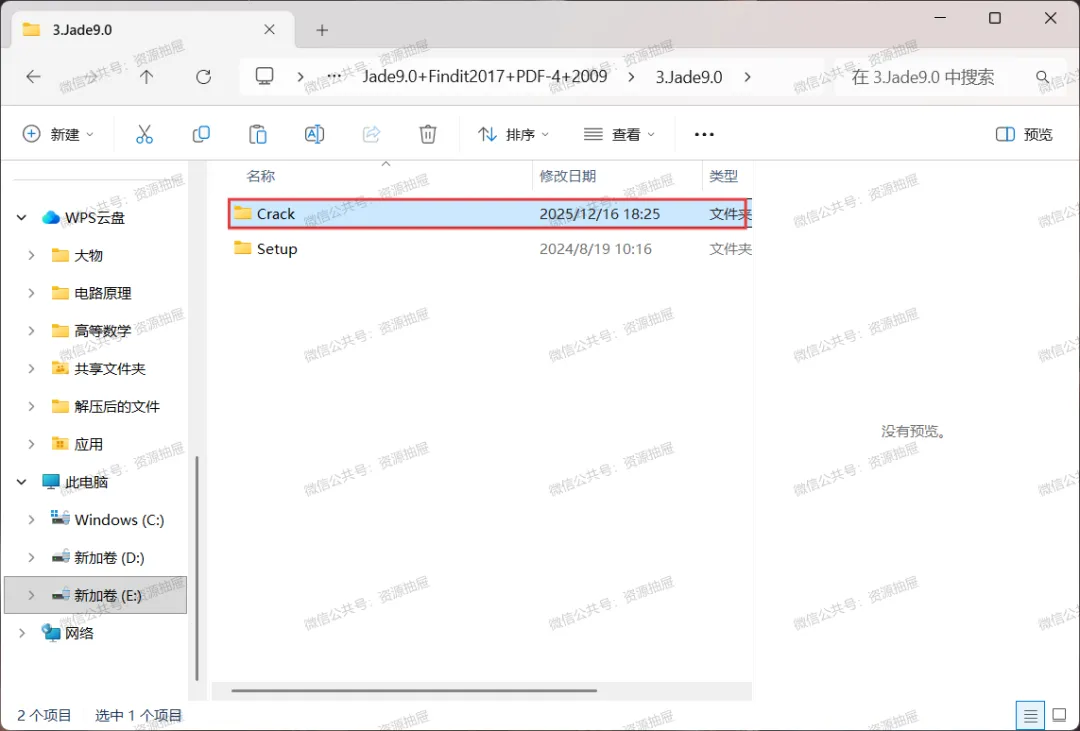Collapse the 此电脑 tree node
This screenshot has height=731, width=1080.
(22, 482)
